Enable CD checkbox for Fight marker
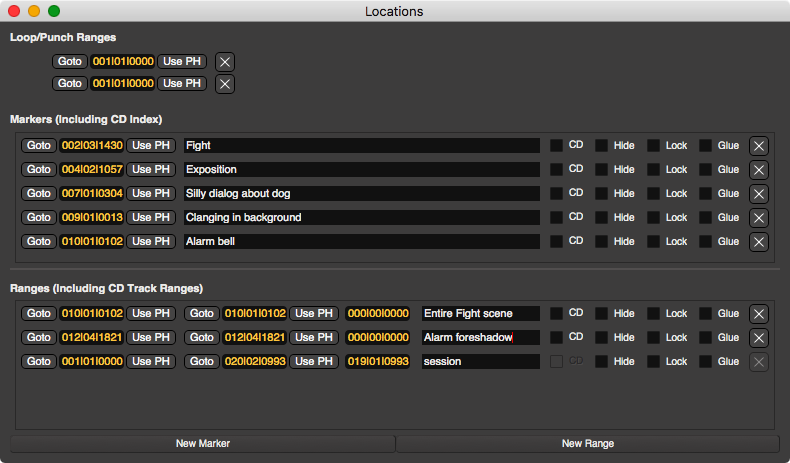790x463 pixels. (x=556, y=146)
